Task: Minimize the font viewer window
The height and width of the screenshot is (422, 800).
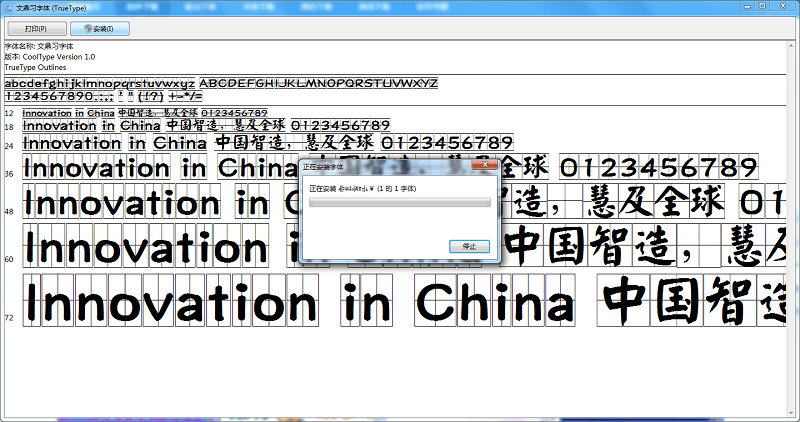Action: (x=747, y=6)
